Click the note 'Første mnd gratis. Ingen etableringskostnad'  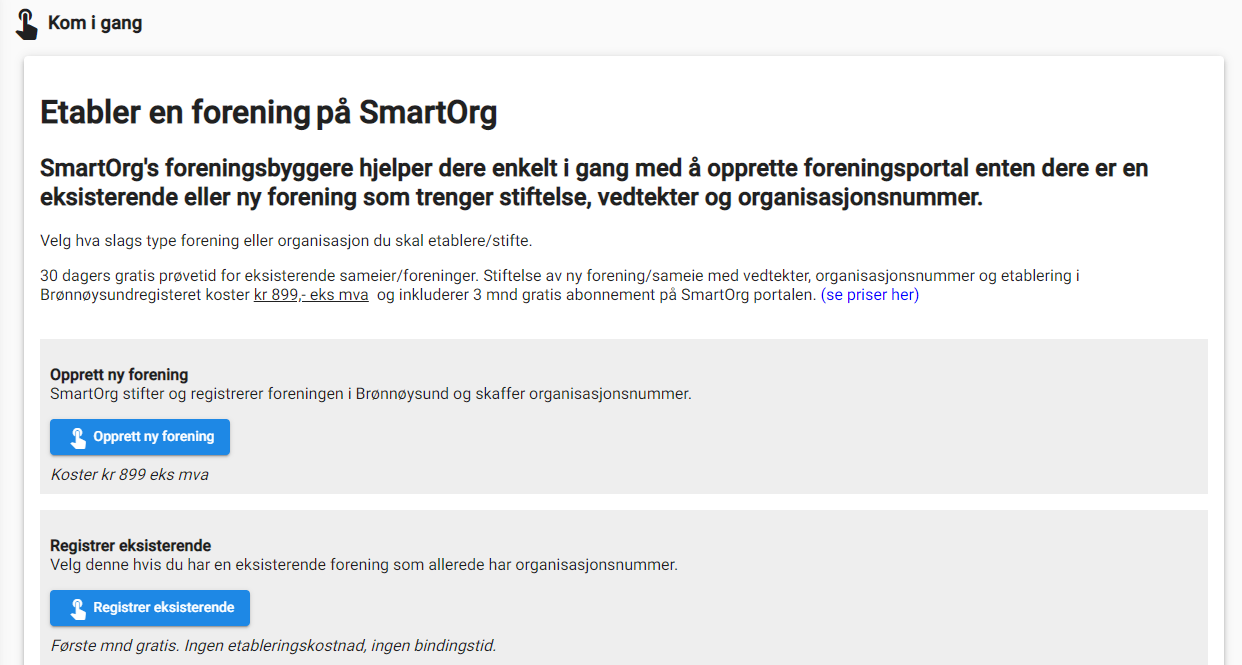point(273,646)
